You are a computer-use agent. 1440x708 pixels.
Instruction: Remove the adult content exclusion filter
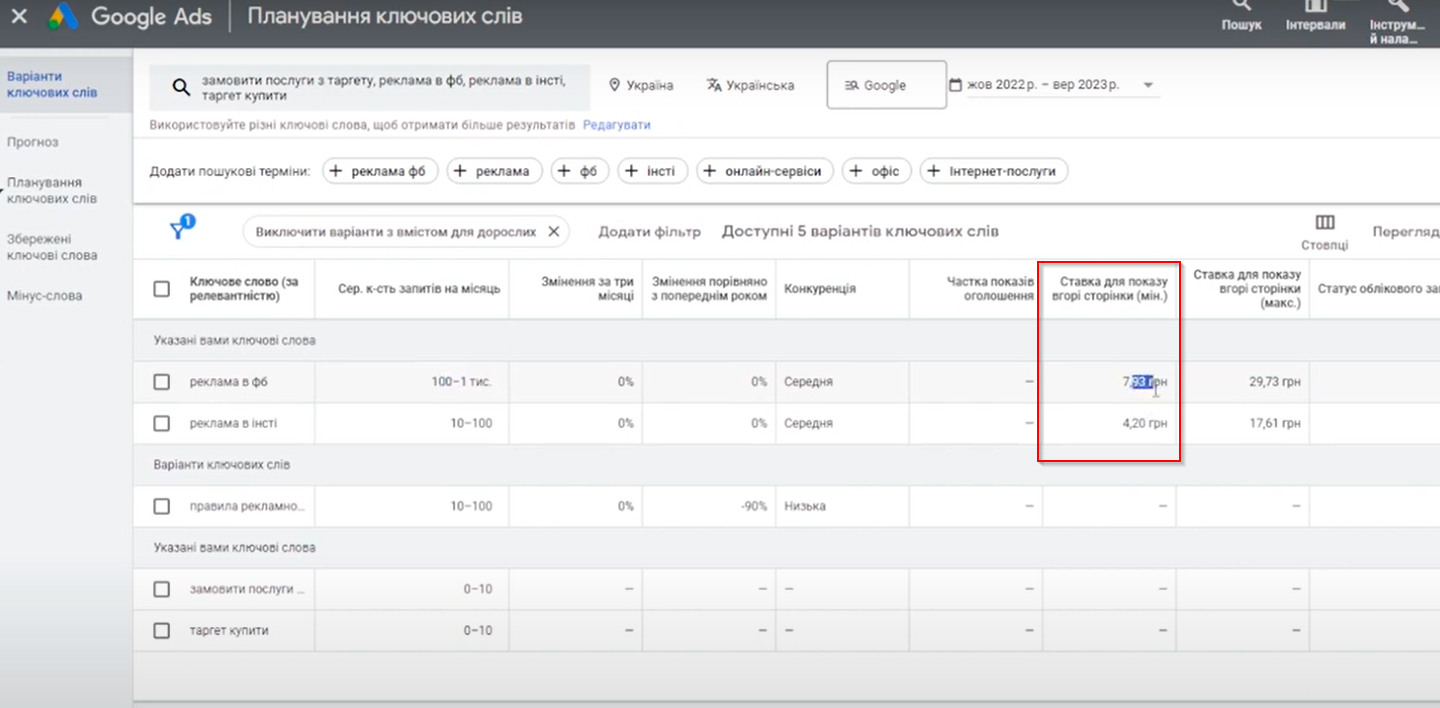[554, 232]
